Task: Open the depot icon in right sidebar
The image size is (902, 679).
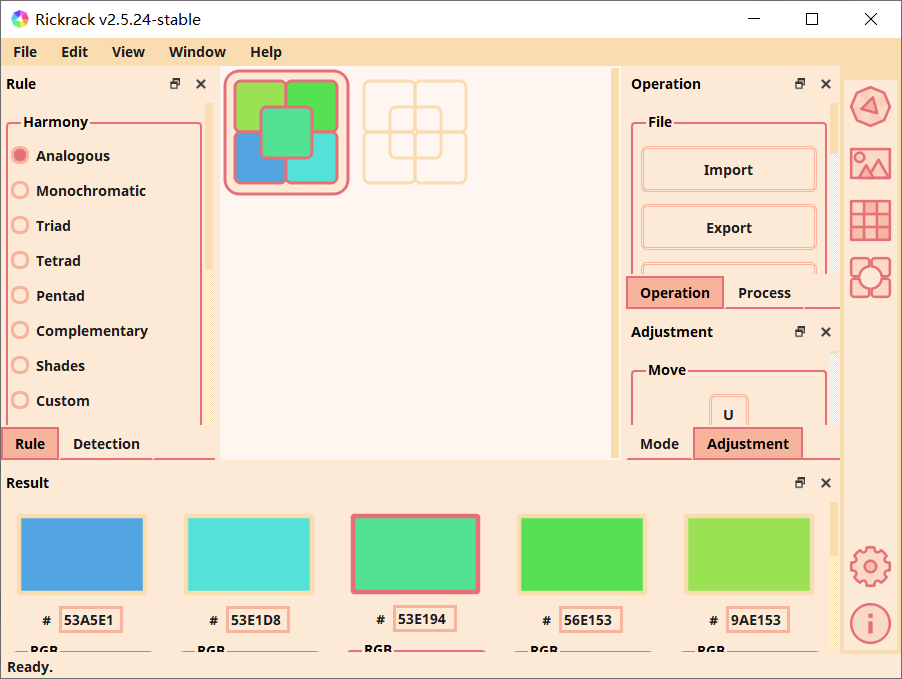Action: point(870,277)
